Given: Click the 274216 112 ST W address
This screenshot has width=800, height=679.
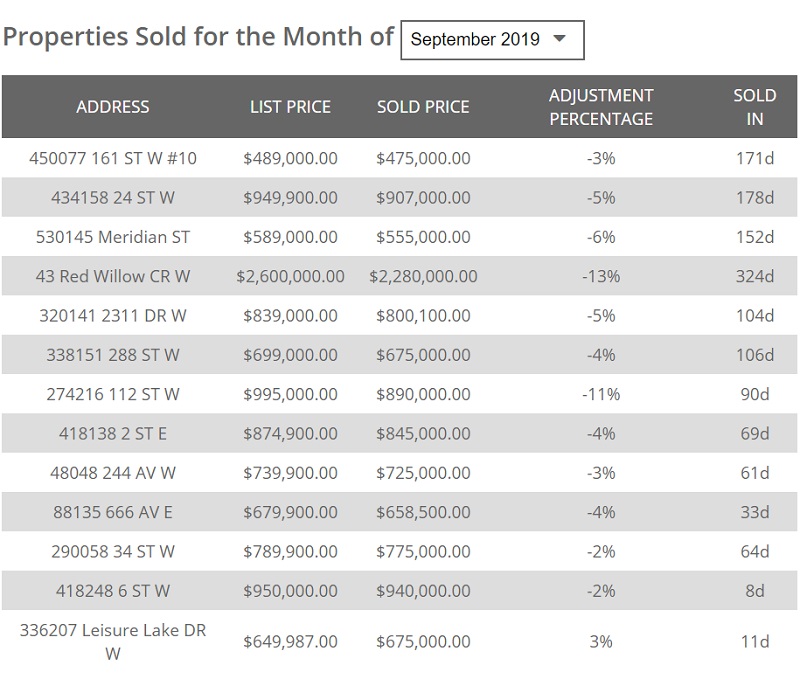Looking at the screenshot, I should [113, 394].
